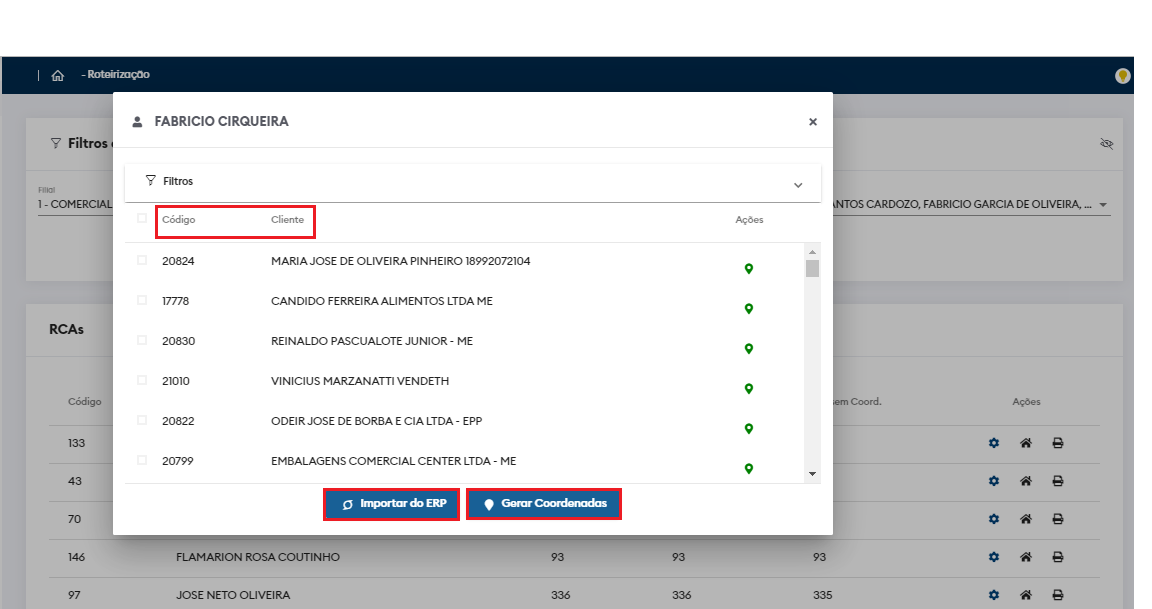
Task: Click the gear icon in RCA row 133
Action: coord(994,443)
